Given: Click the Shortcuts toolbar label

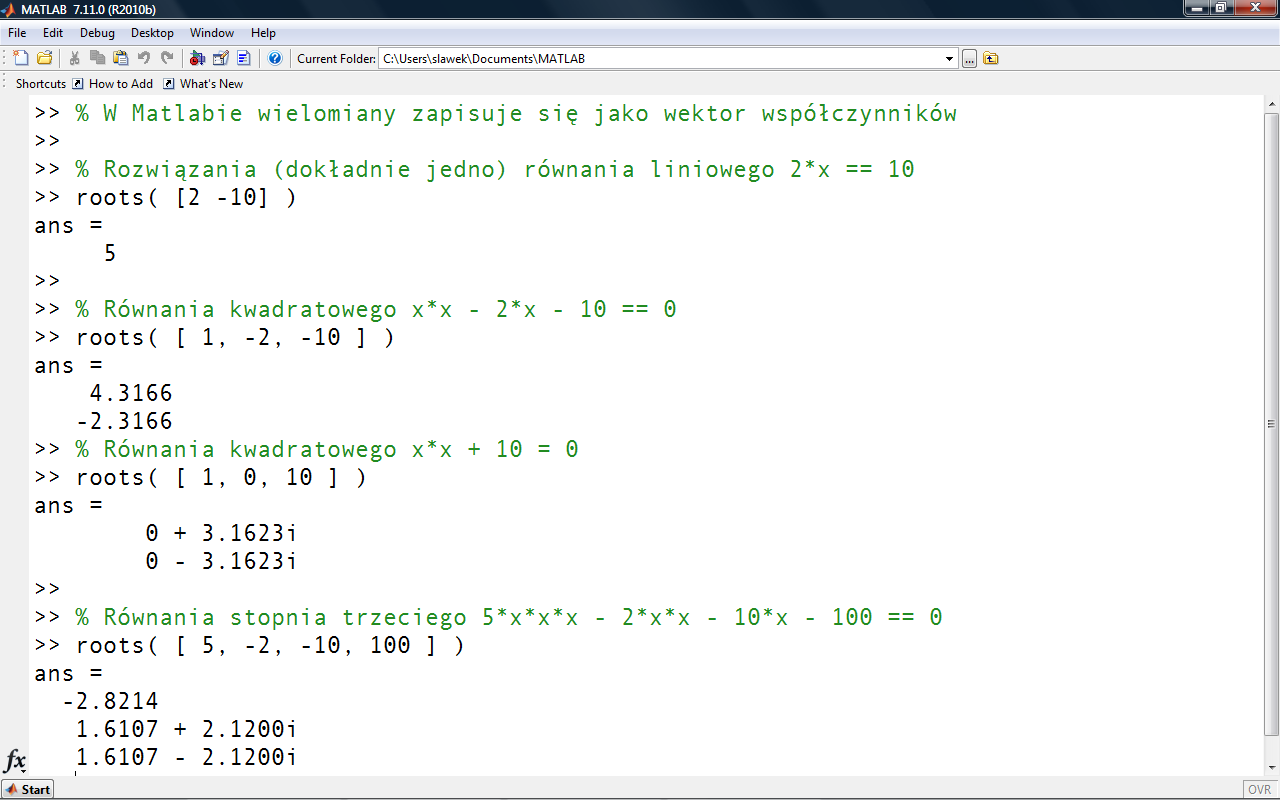Looking at the screenshot, I should pos(41,84).
